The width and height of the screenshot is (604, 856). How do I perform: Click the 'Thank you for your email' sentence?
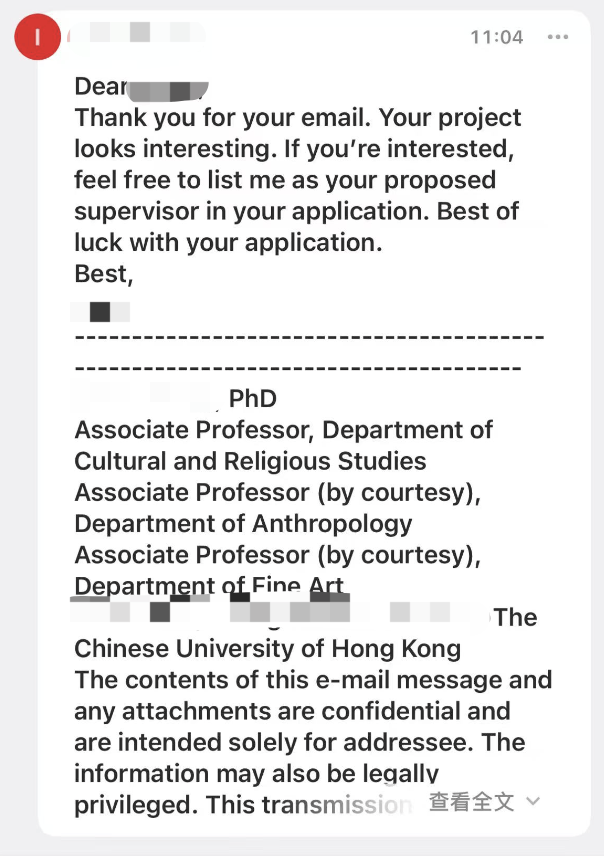pos(222,118)
